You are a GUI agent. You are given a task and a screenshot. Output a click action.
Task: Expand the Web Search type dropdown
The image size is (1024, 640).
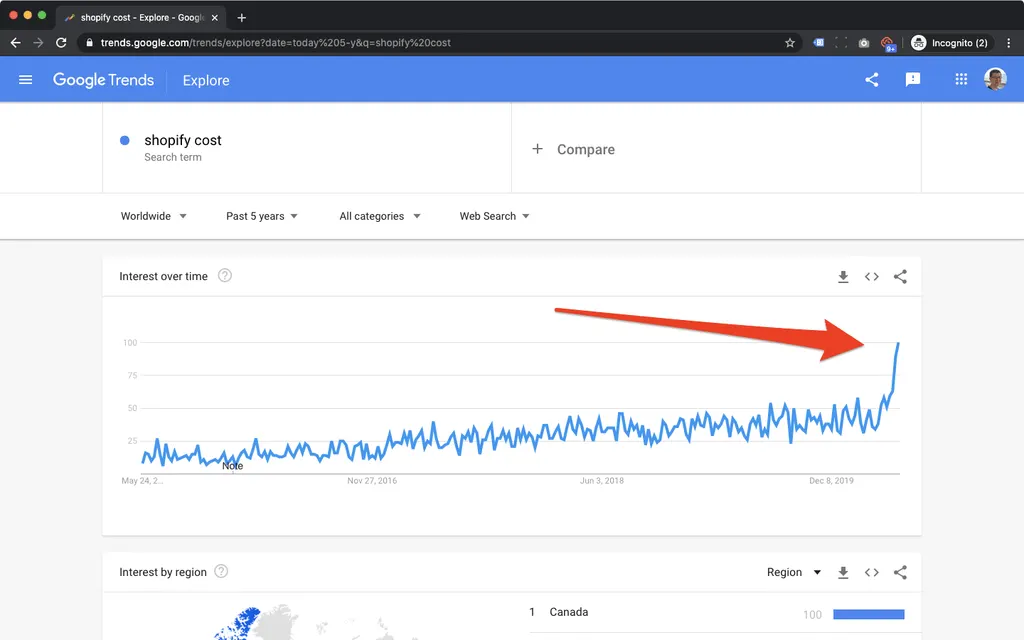tap(494, 216)
